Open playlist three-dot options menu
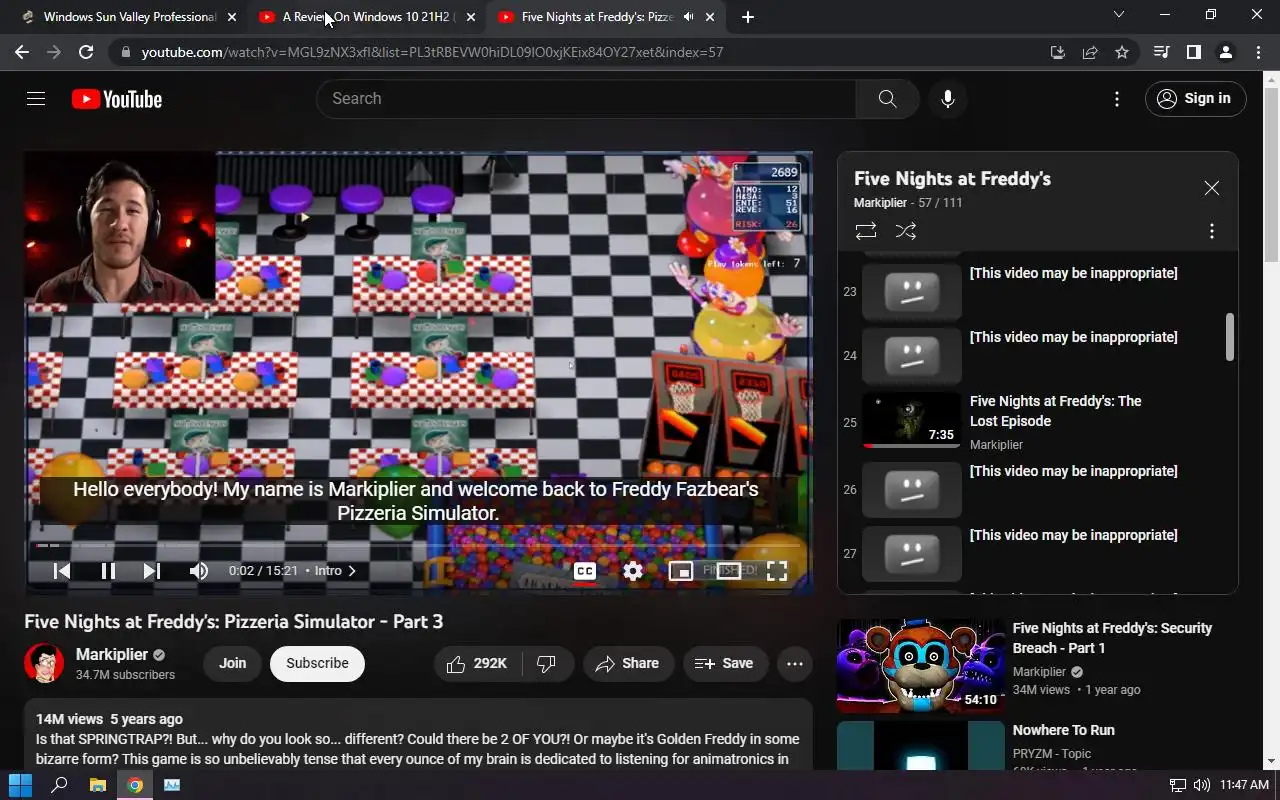 pyautogui.click(x=1212, y=231)
